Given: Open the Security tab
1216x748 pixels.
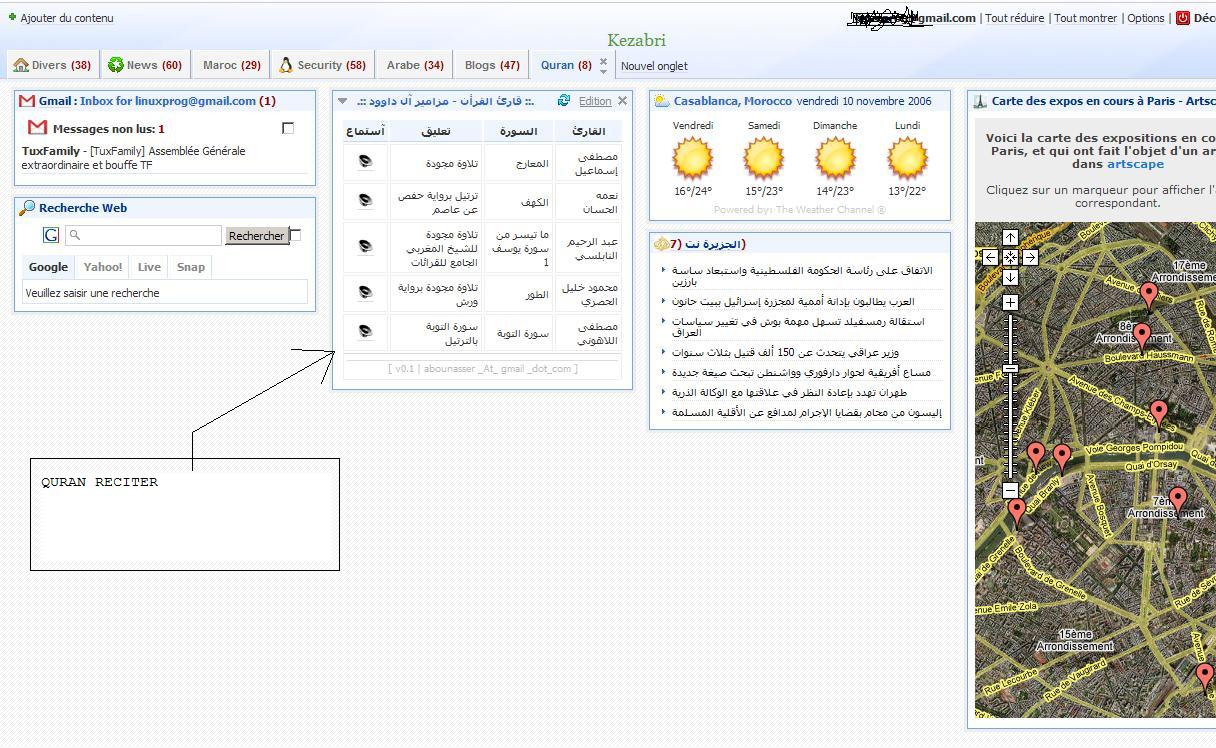Looking at the screenshot, I should (322, 65).
